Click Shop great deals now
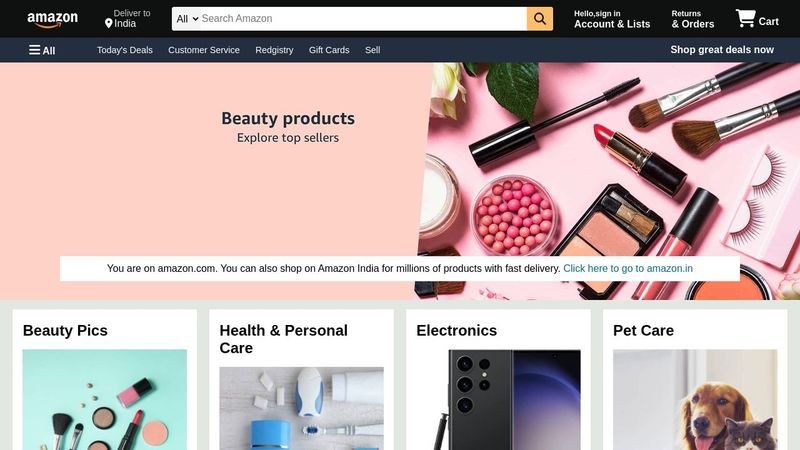800x450 pixels. [722, 50]
